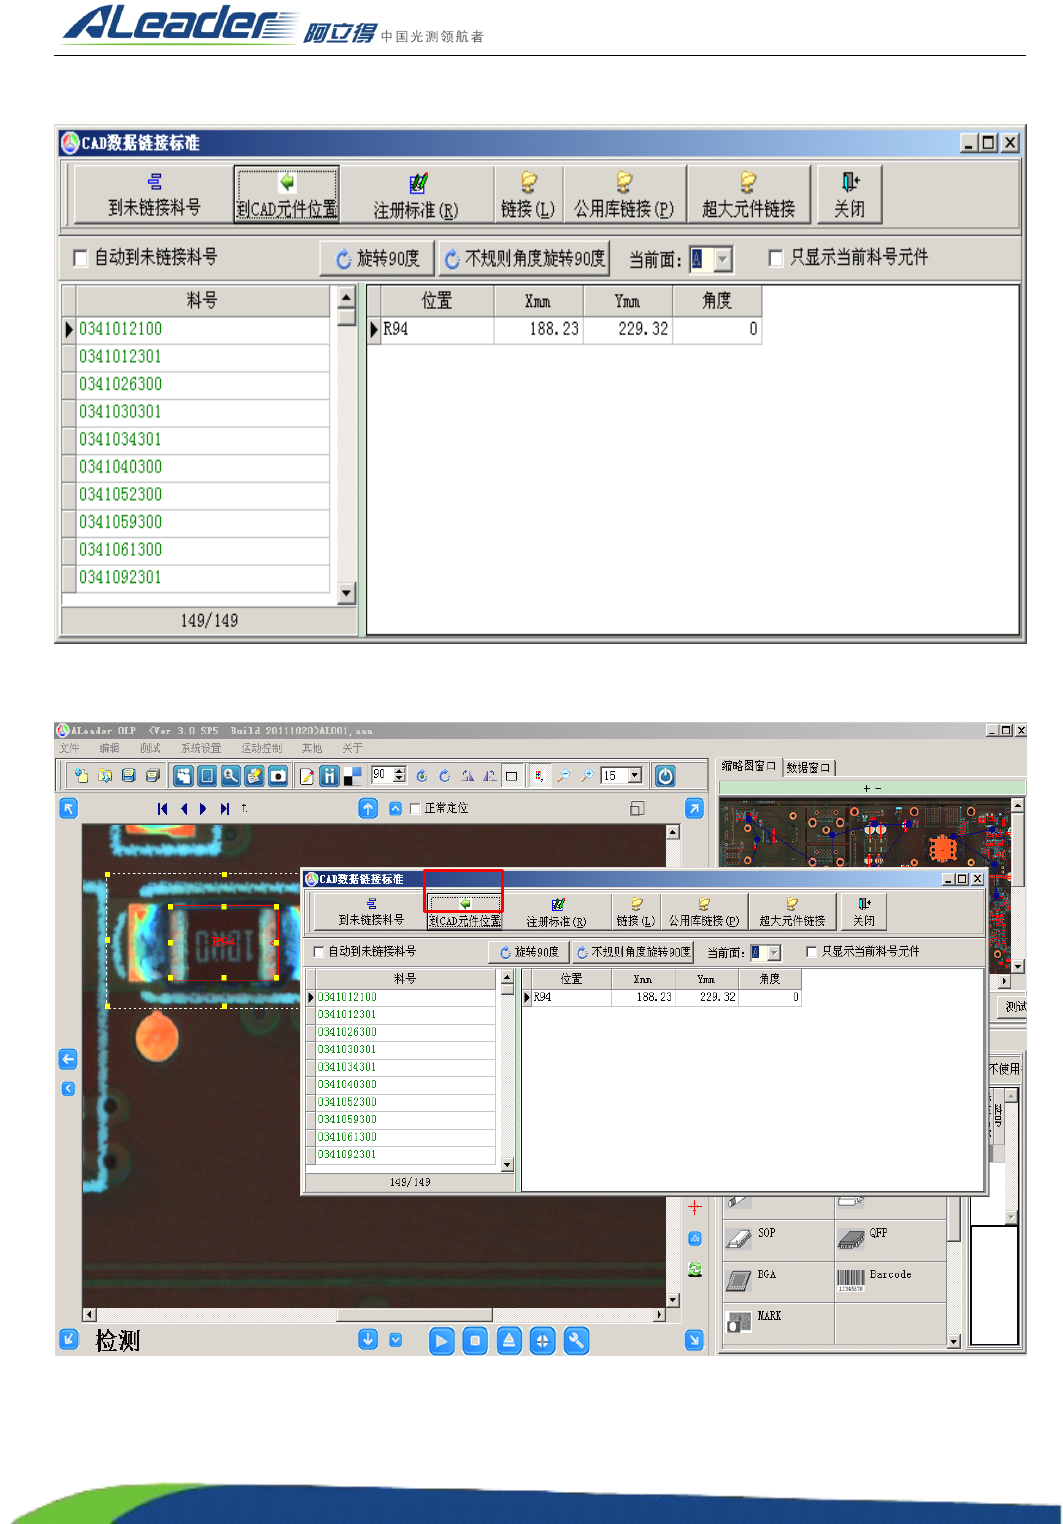Click the black-white contrast square icon

coord(353,776)
